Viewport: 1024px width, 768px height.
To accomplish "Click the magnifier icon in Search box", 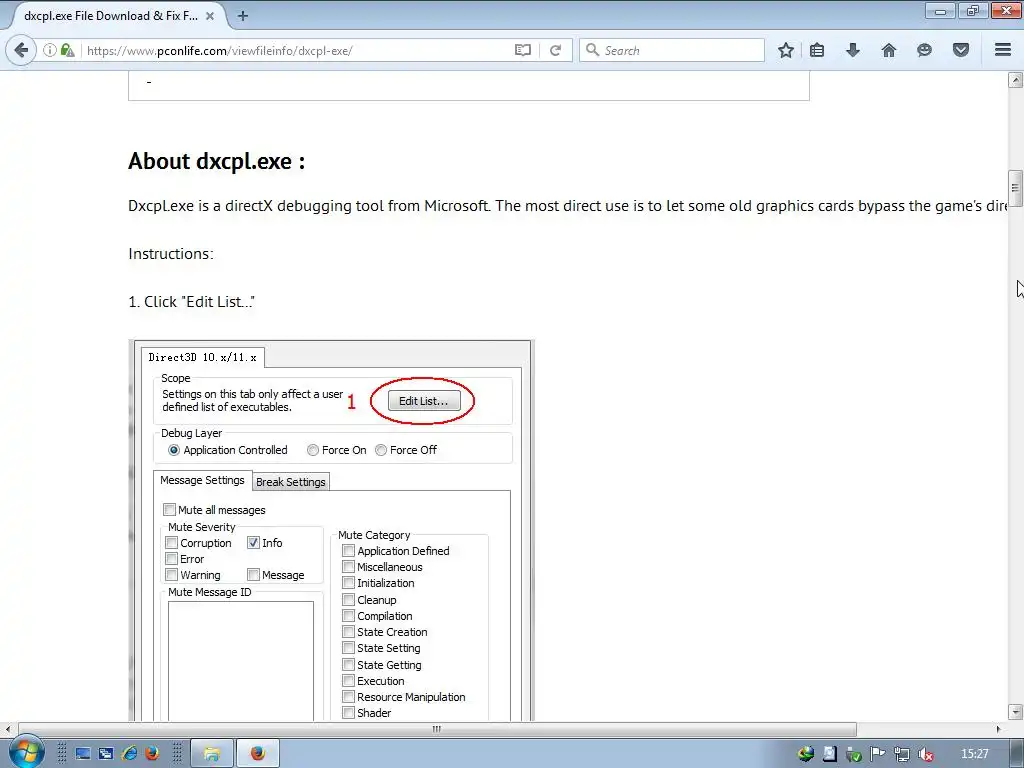I will click(592, 50).
